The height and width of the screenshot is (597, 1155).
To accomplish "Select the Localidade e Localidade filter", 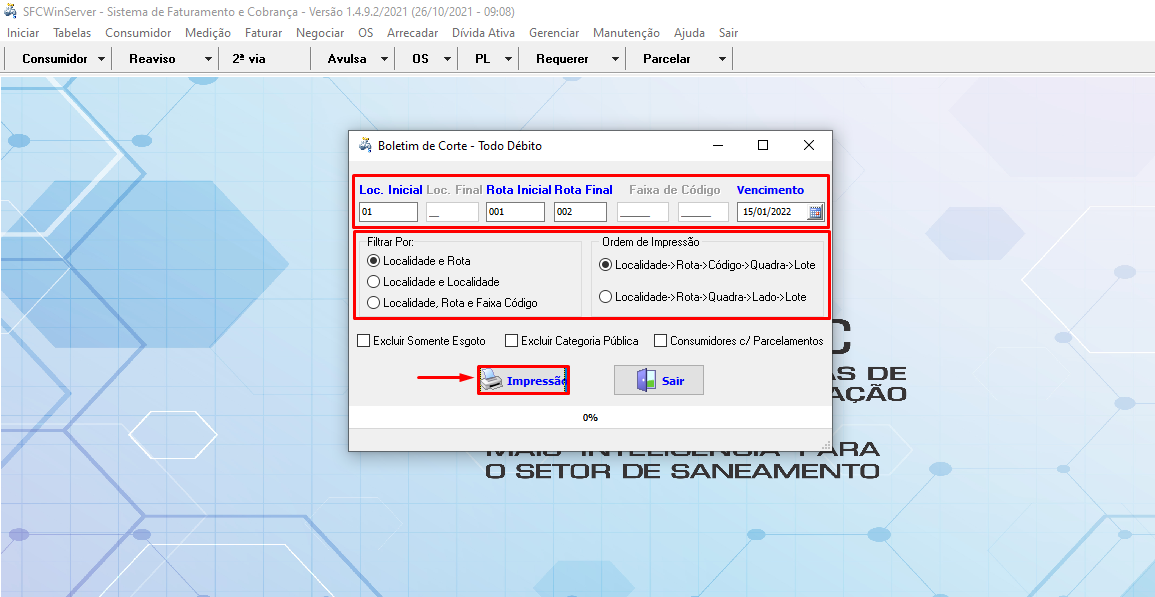I will tap(374, 282).
